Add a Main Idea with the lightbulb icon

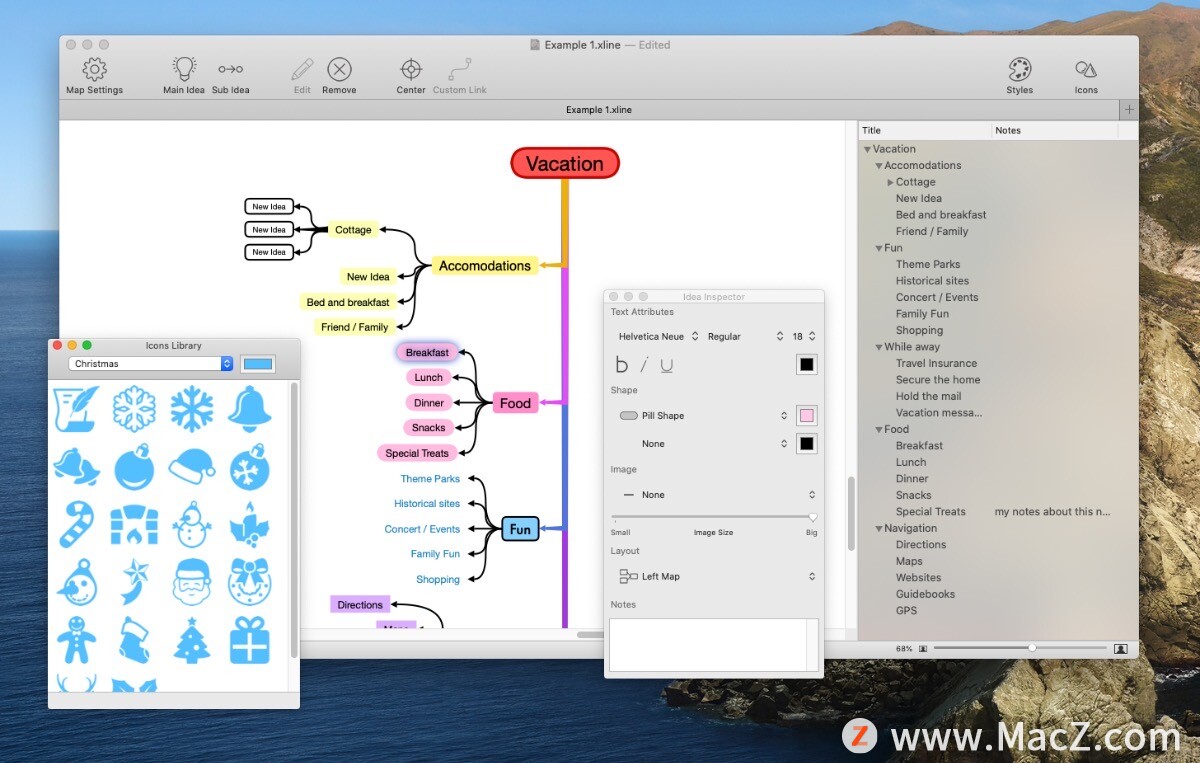[184, 69]
